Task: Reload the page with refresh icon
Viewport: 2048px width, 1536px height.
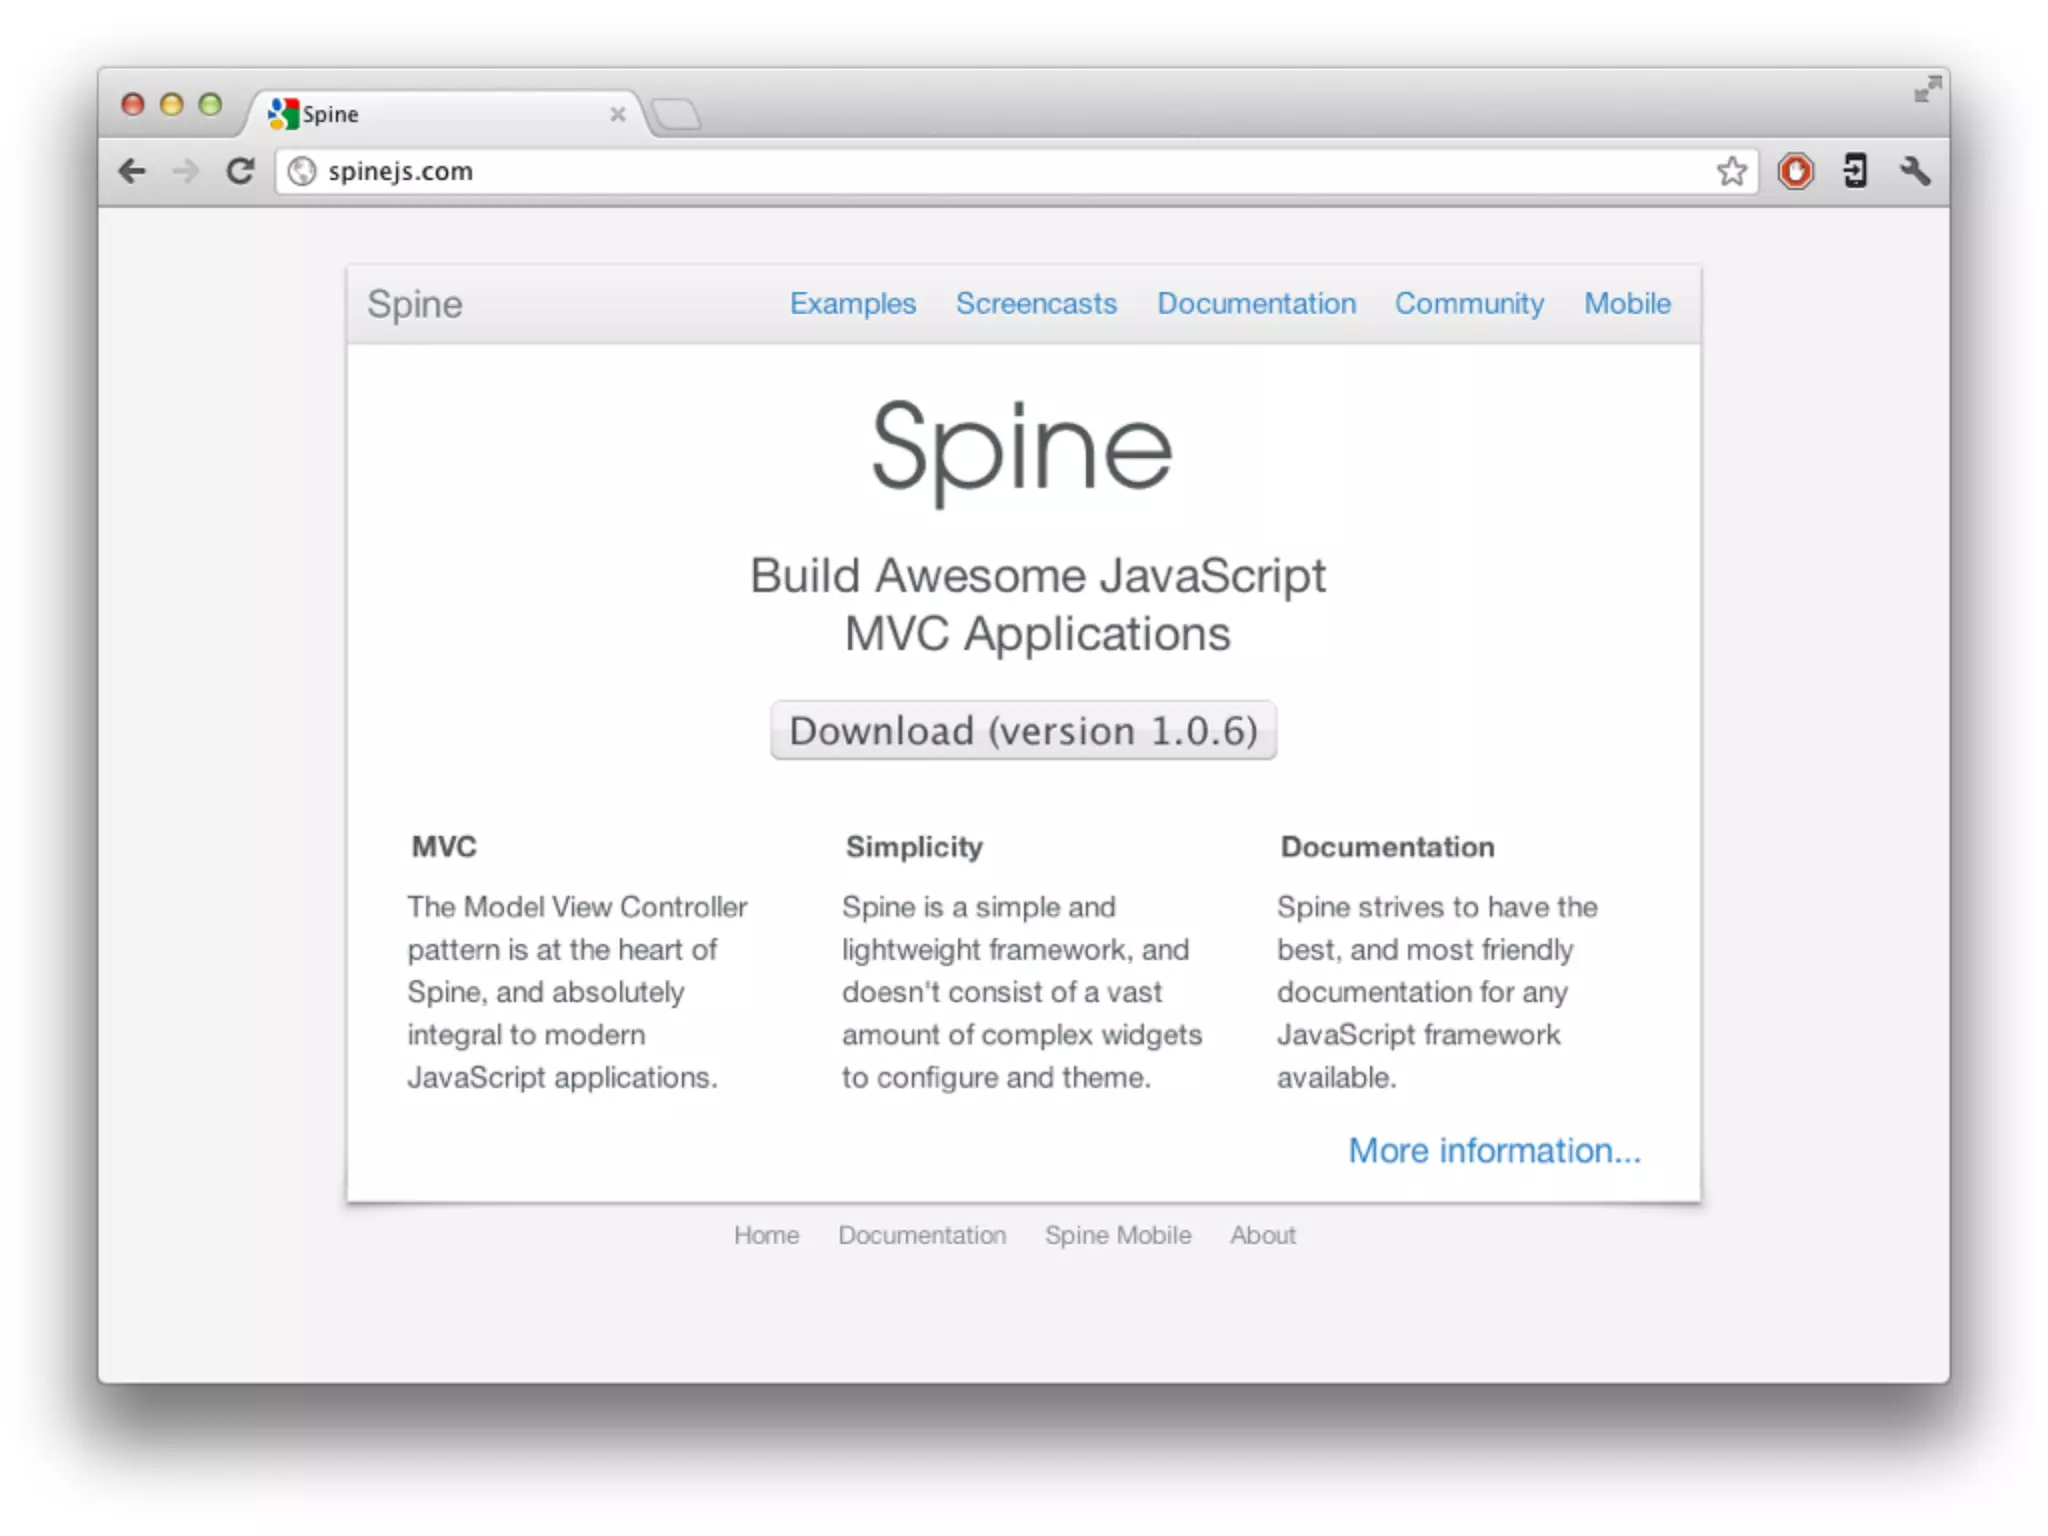Action: [x=240, y=171]
